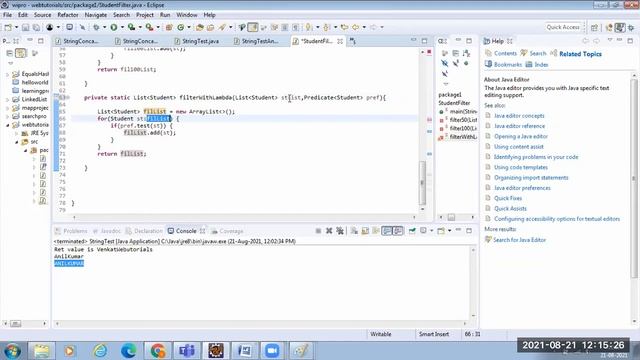Switch to the highlighted Java perspective icon
The width and height of the screenshot is (640, 360).
click(x=620, y=27)
